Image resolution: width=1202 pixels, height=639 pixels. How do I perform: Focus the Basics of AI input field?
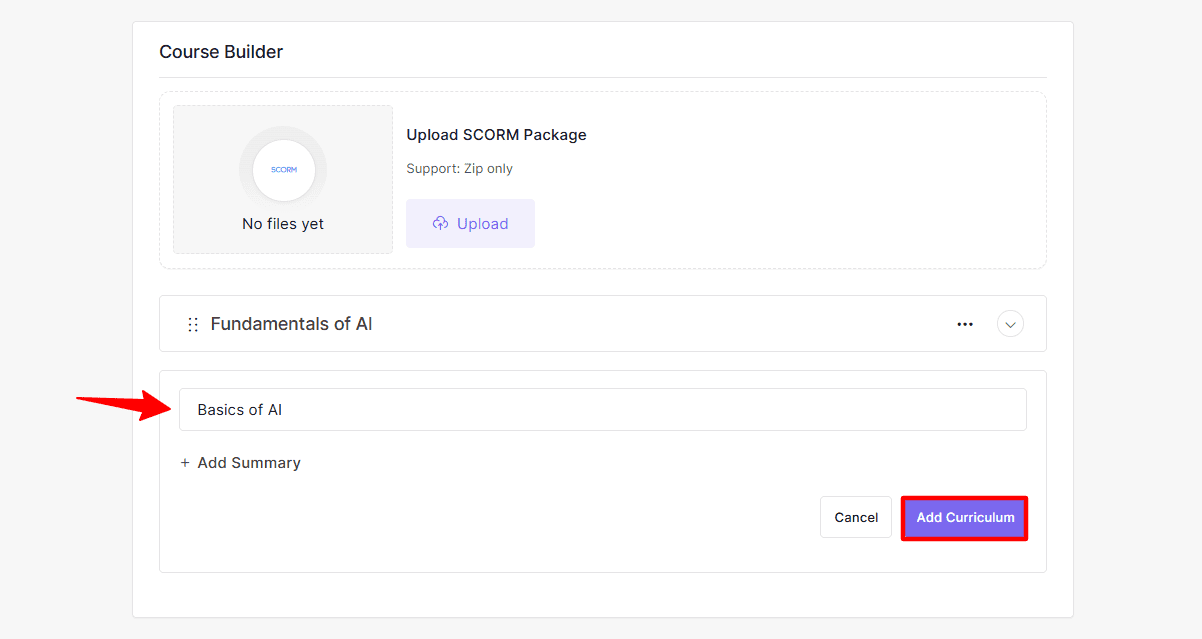coord(602,410)
